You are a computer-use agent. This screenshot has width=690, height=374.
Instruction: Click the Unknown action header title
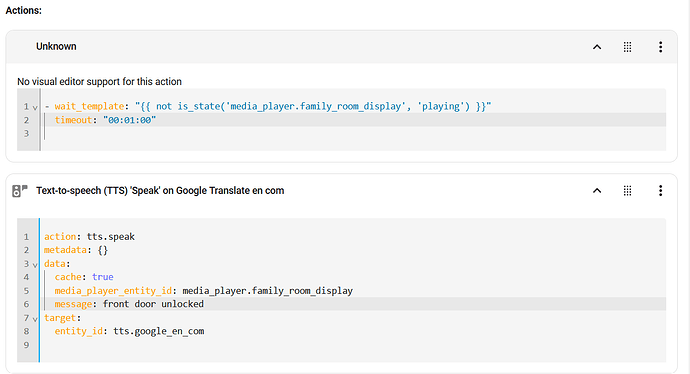(56, 46)
